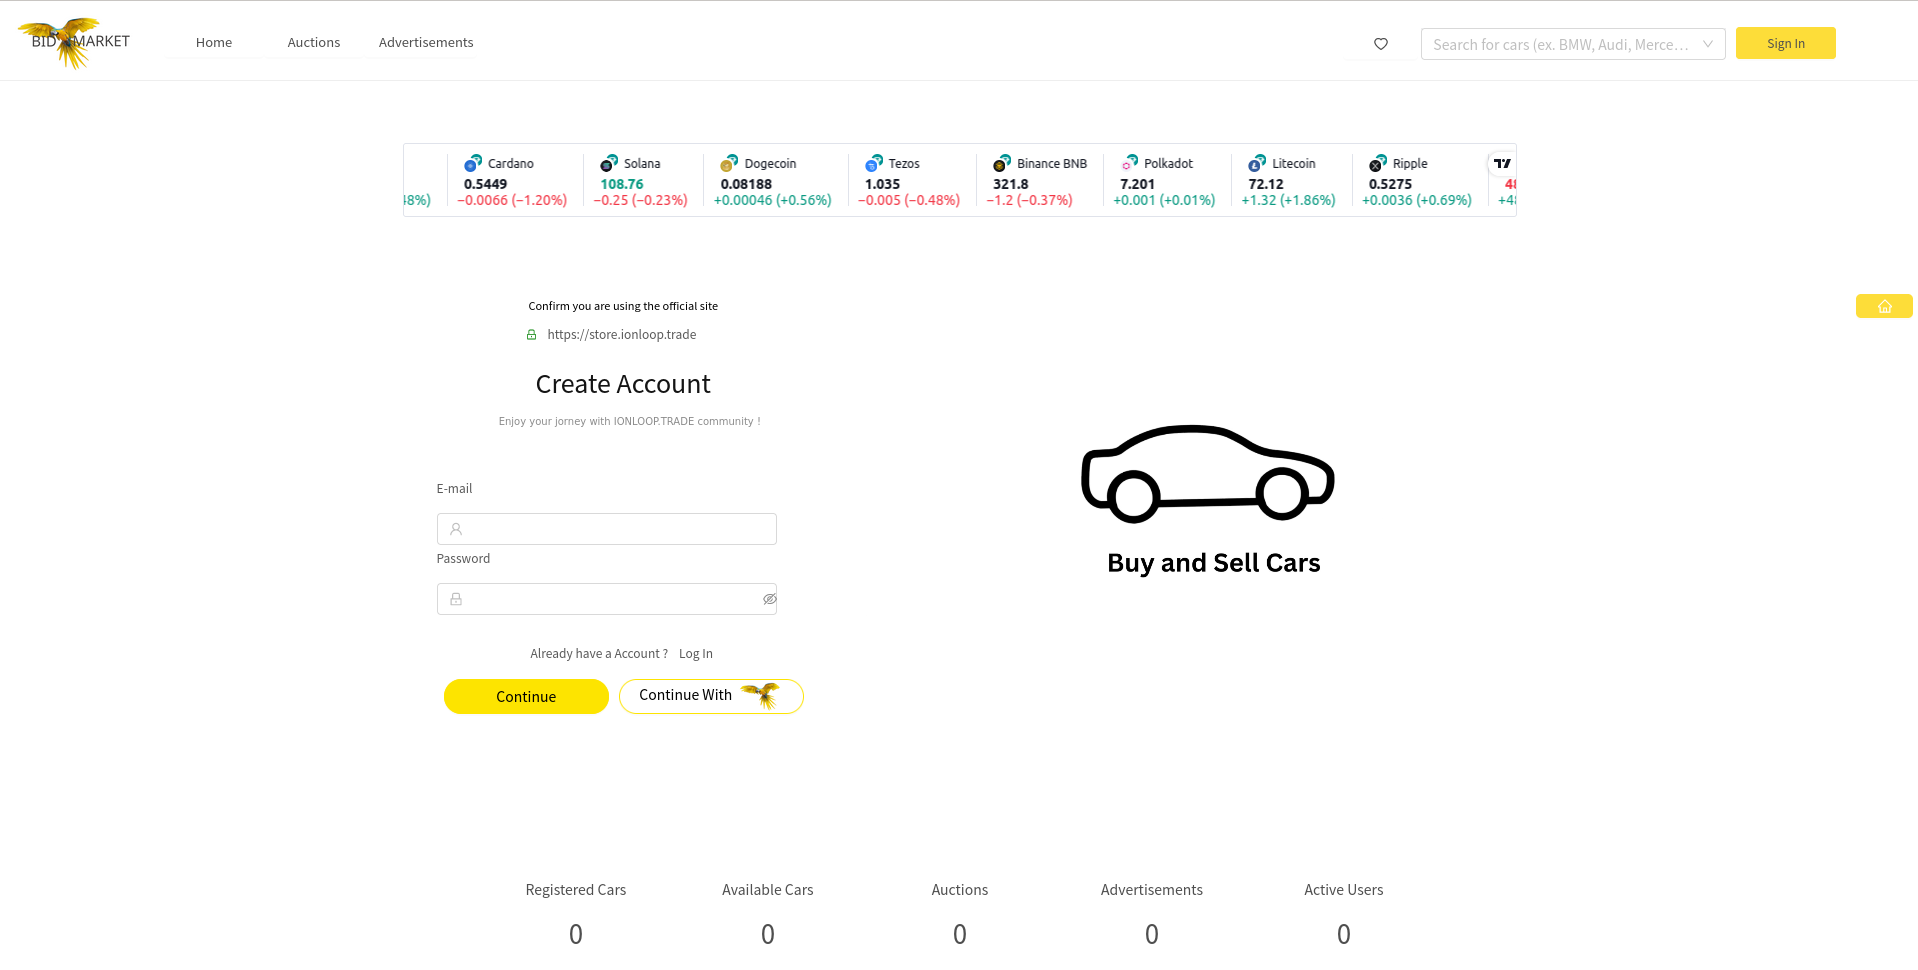This screenshot has width=1918, height=970.
Task: Click the Sign In button
Action: (x=1785, y=43)
